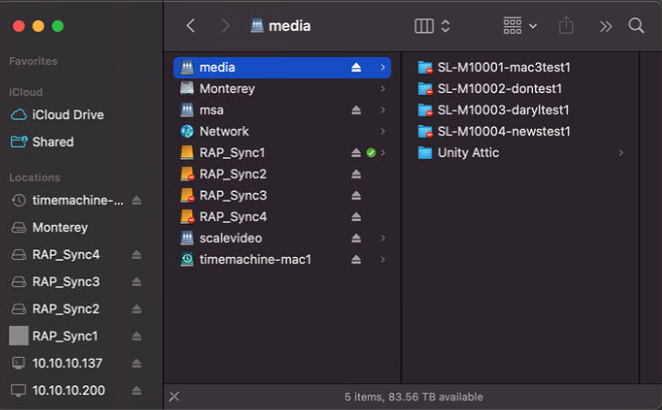
Task: Select RAP_Sync2 in the sidebar
Action: coord(55,309)
